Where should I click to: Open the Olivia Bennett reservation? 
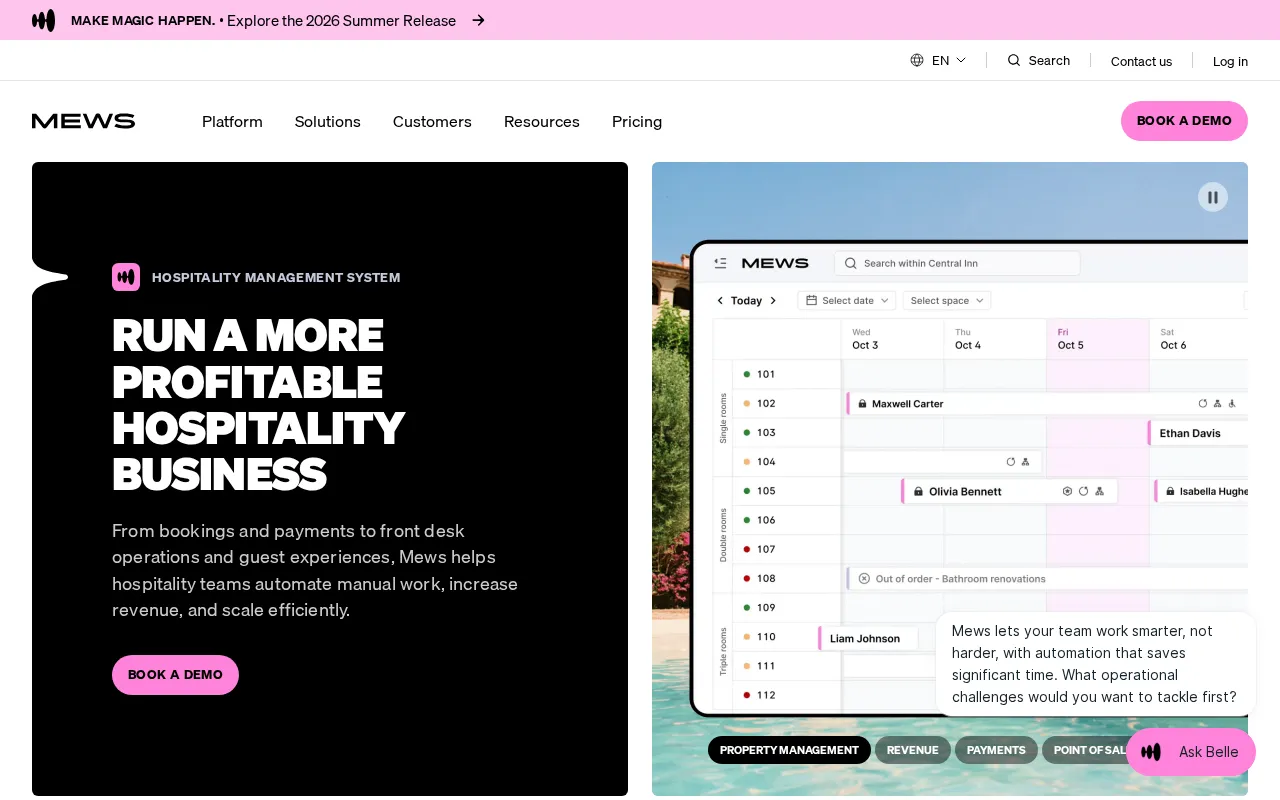1009,491
